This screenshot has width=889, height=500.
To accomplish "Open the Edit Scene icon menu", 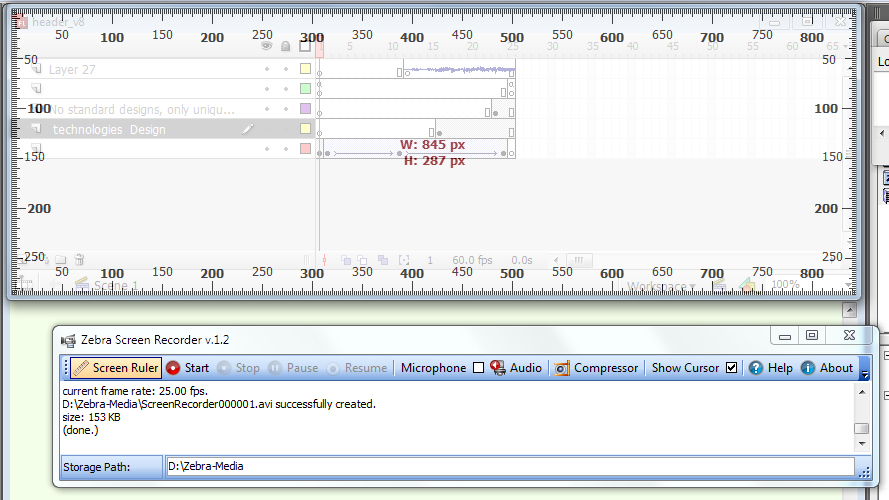I will [x=720, y=285].
